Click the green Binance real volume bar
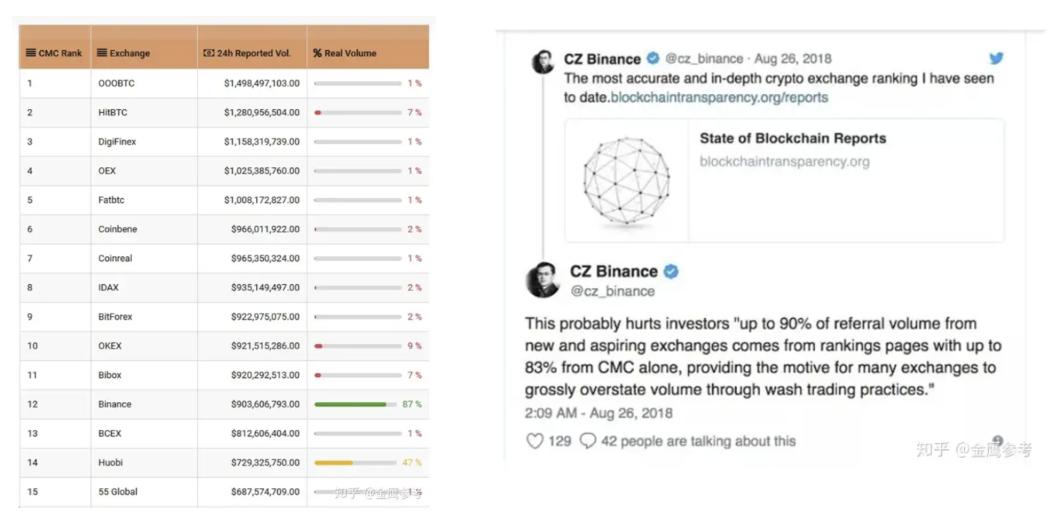The height and width of the screenshot is (524, 1058). click(350, 404)
